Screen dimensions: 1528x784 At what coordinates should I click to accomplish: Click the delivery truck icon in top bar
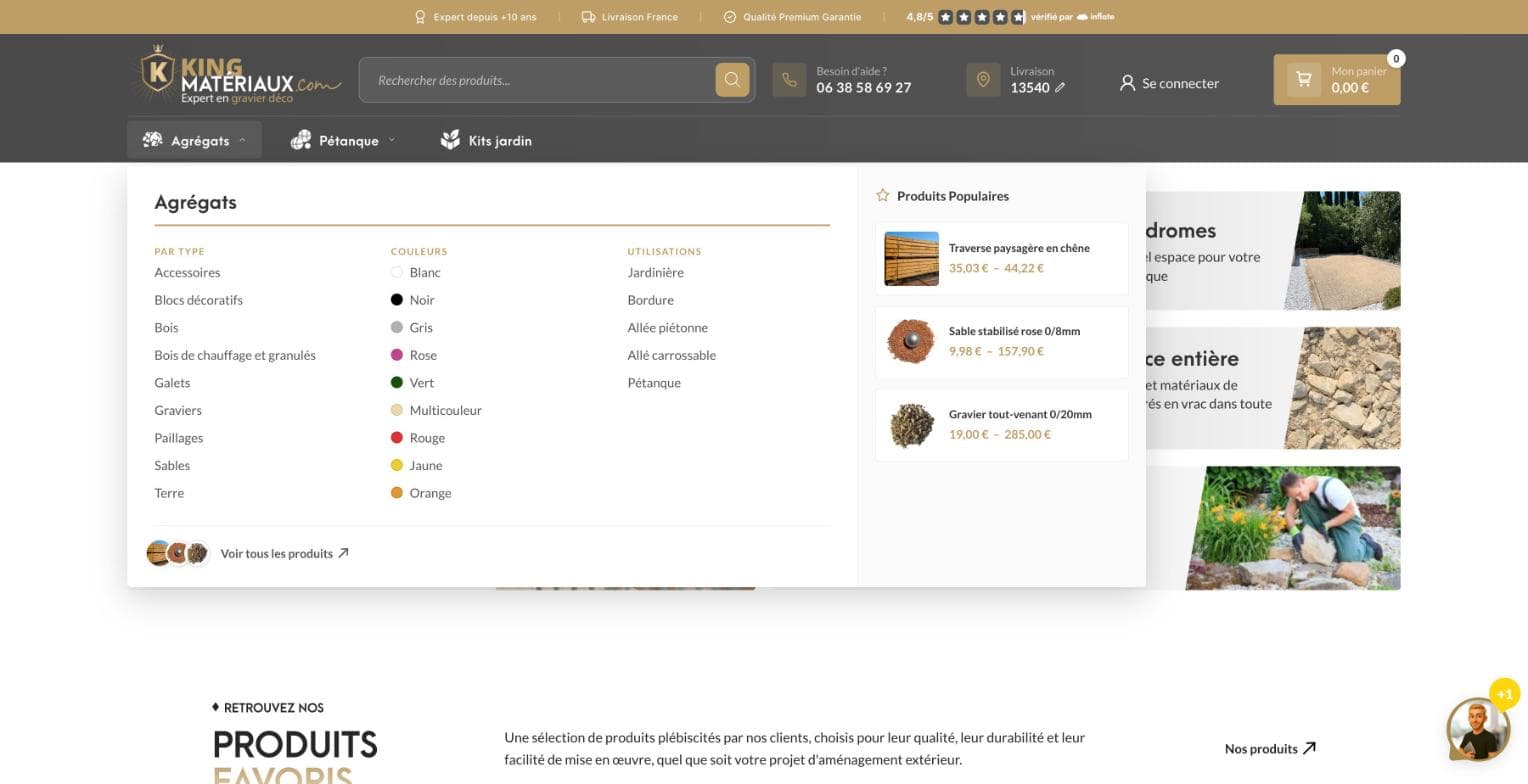click(x=588, y=17)
